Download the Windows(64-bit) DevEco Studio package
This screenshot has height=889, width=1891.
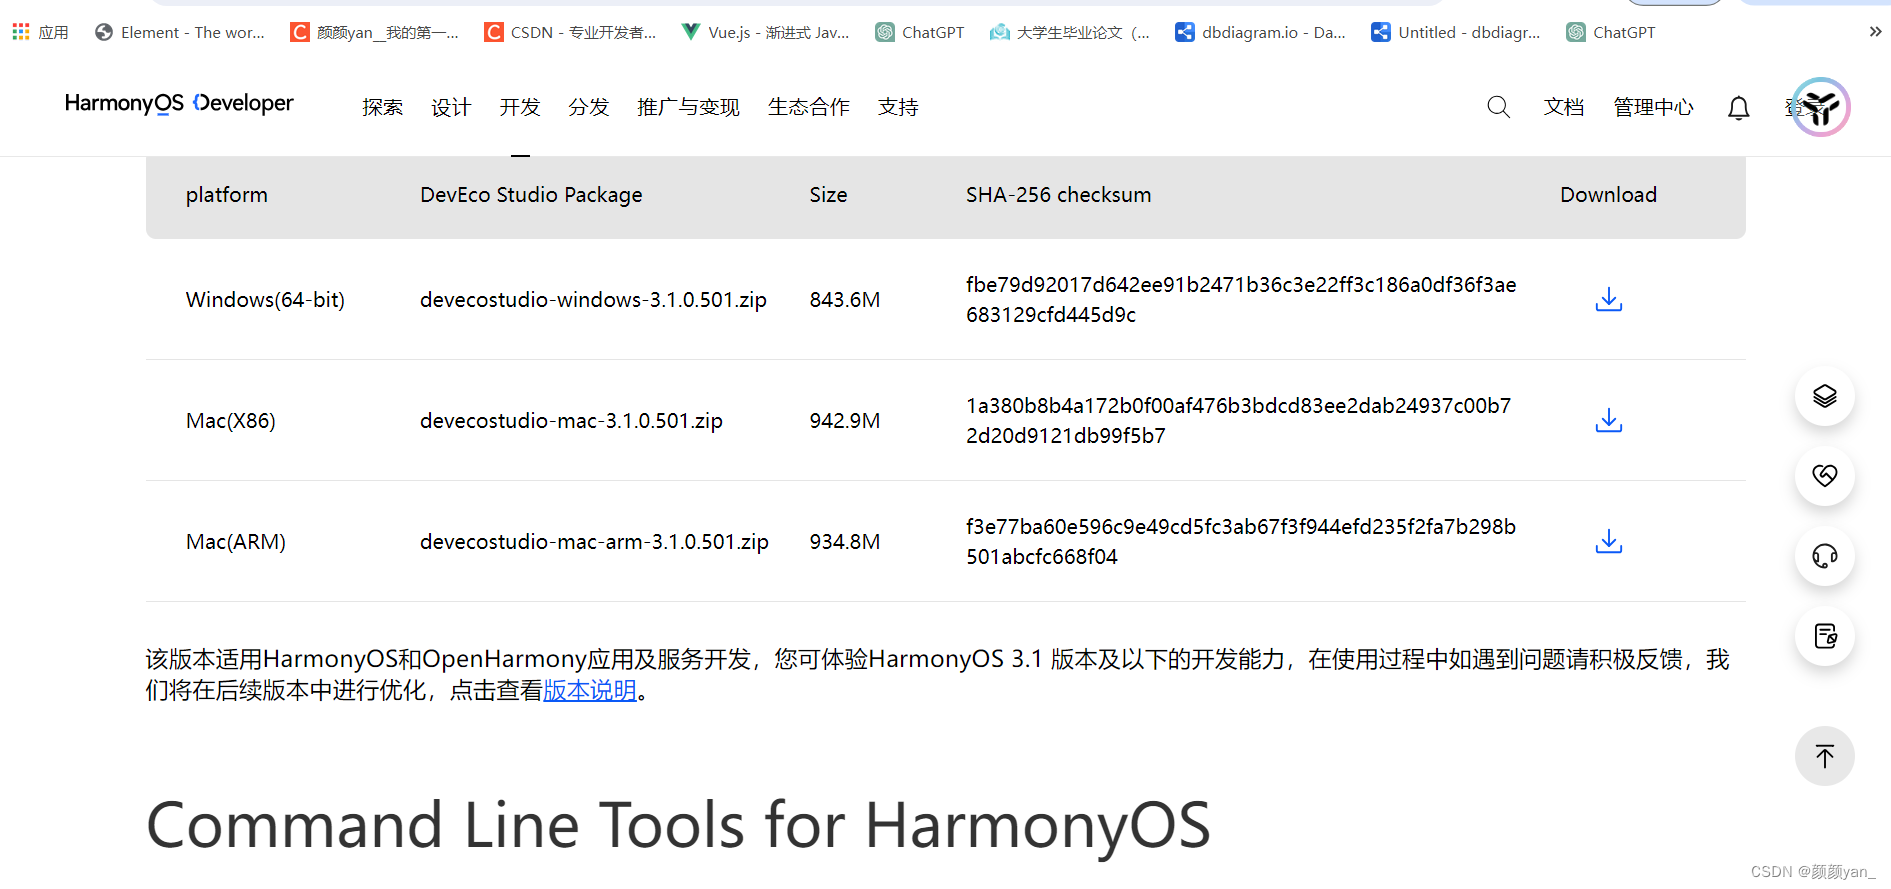coord(1608,299)
